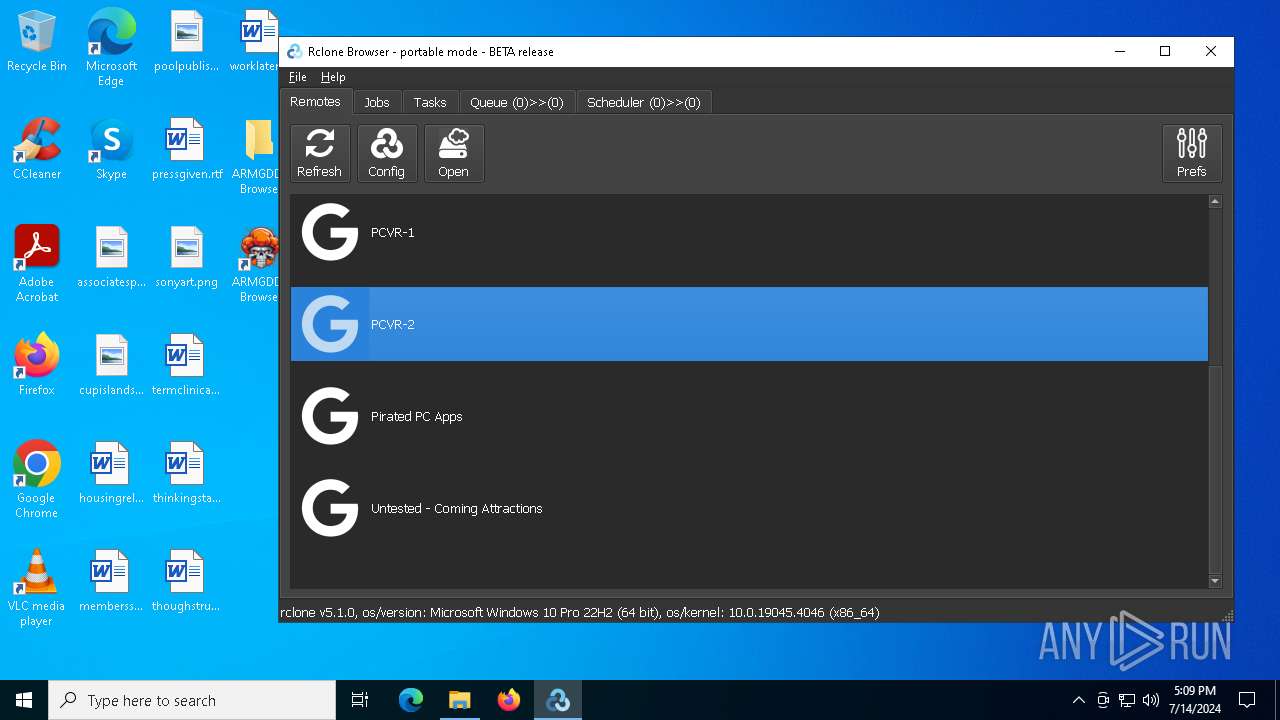Select the sonyart.png desktop file

187,257
